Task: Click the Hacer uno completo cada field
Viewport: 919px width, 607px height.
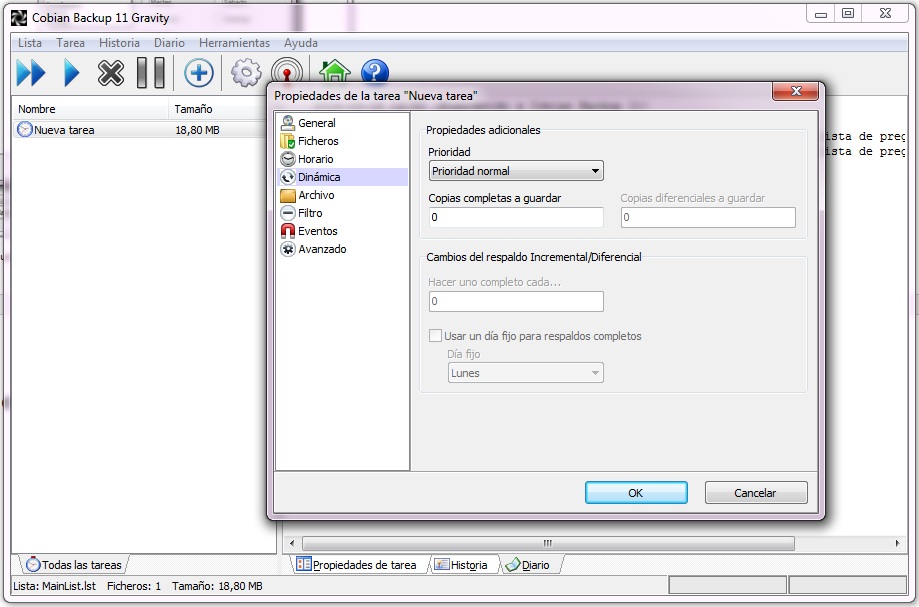Action: click(x=516, y=301)
